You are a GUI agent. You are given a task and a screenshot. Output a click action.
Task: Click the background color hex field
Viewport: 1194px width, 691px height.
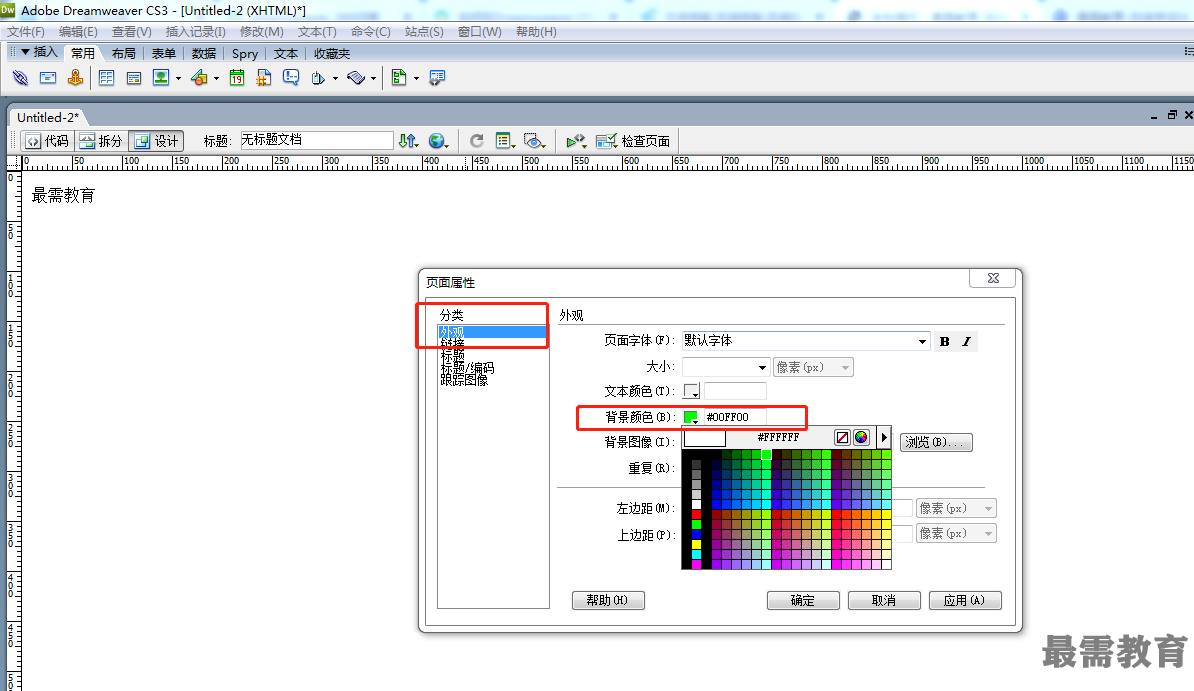(735, 417)
